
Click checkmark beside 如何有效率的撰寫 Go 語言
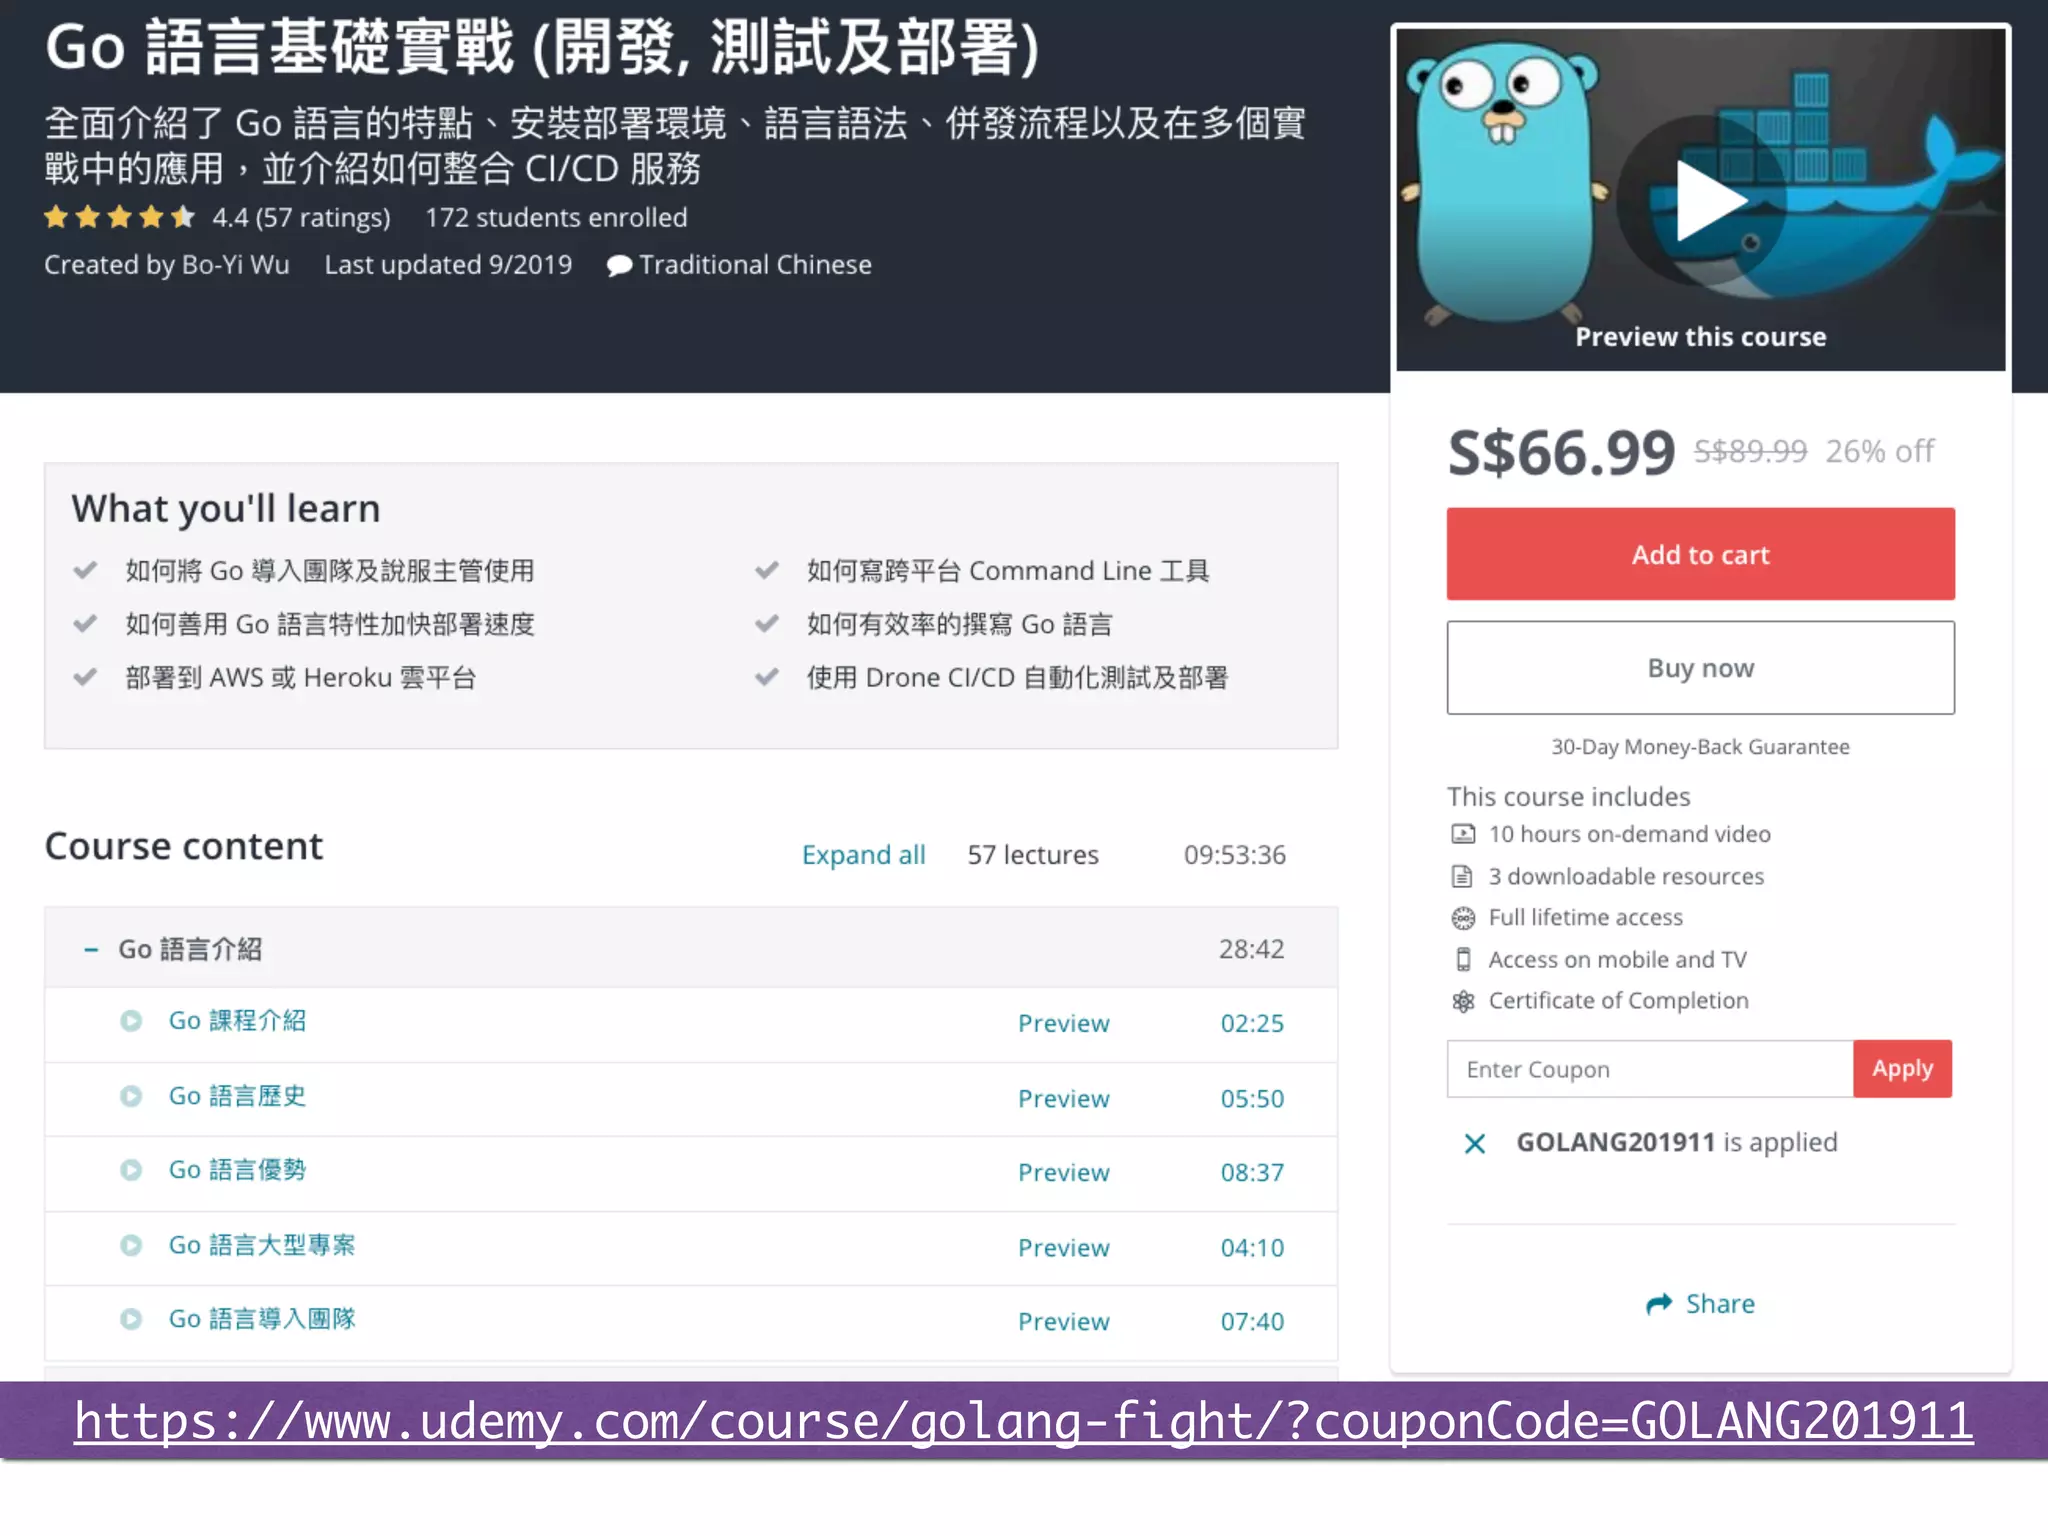point(767,624)
